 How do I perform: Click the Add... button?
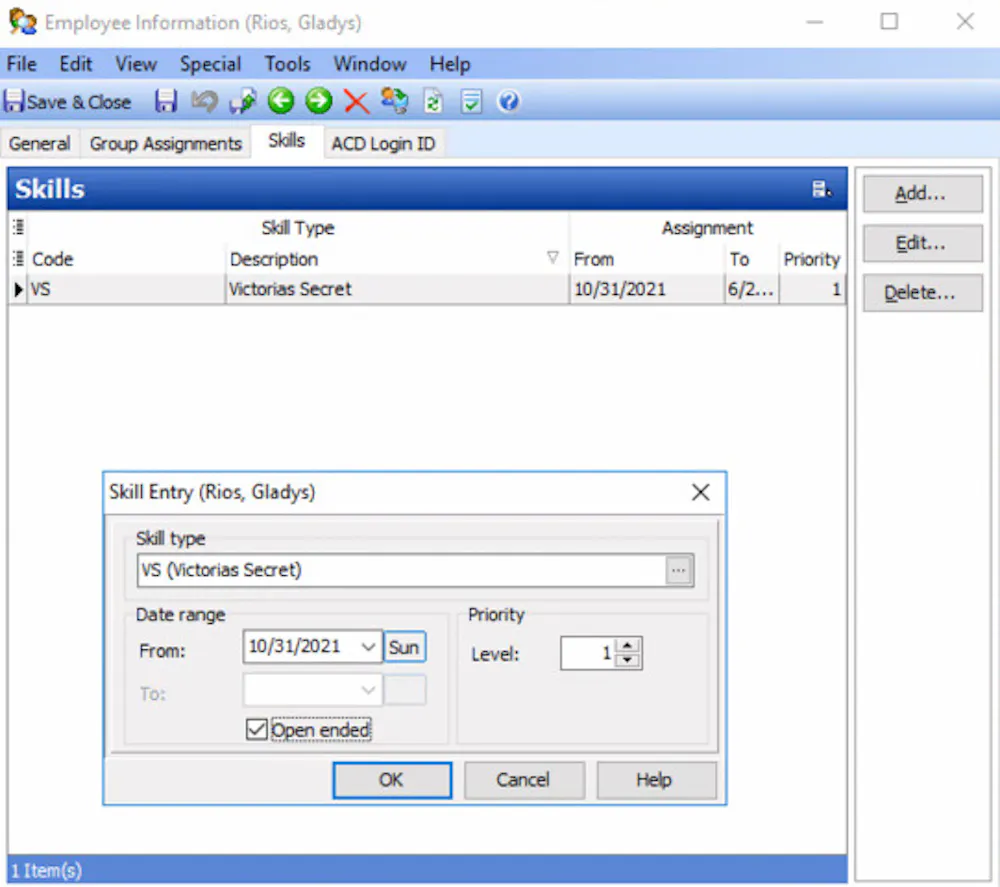(x=922, y=193)
